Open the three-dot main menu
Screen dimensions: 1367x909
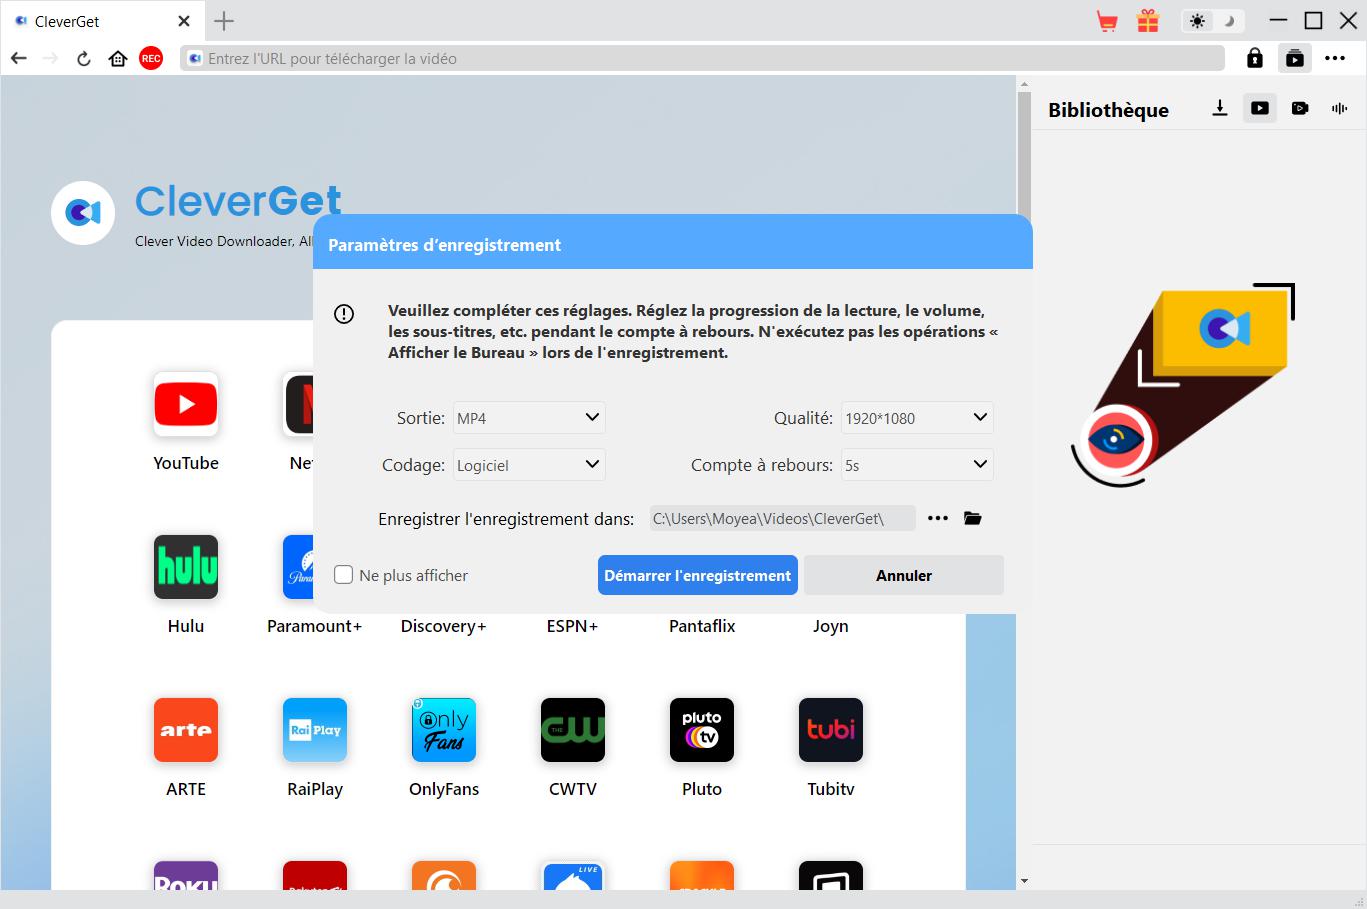point(1335,59)
